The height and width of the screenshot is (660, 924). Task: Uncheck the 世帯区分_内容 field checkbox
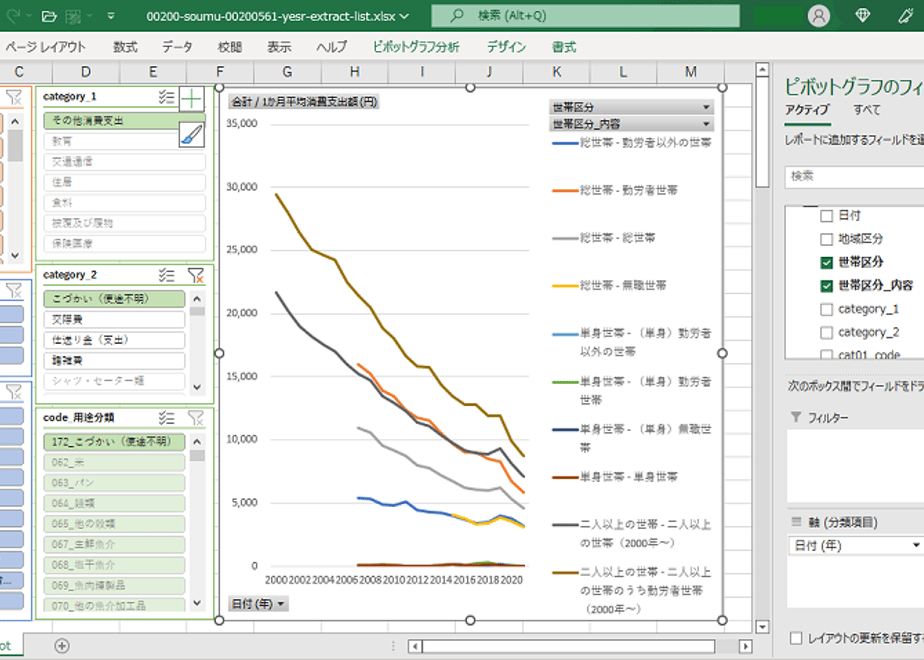826,286
